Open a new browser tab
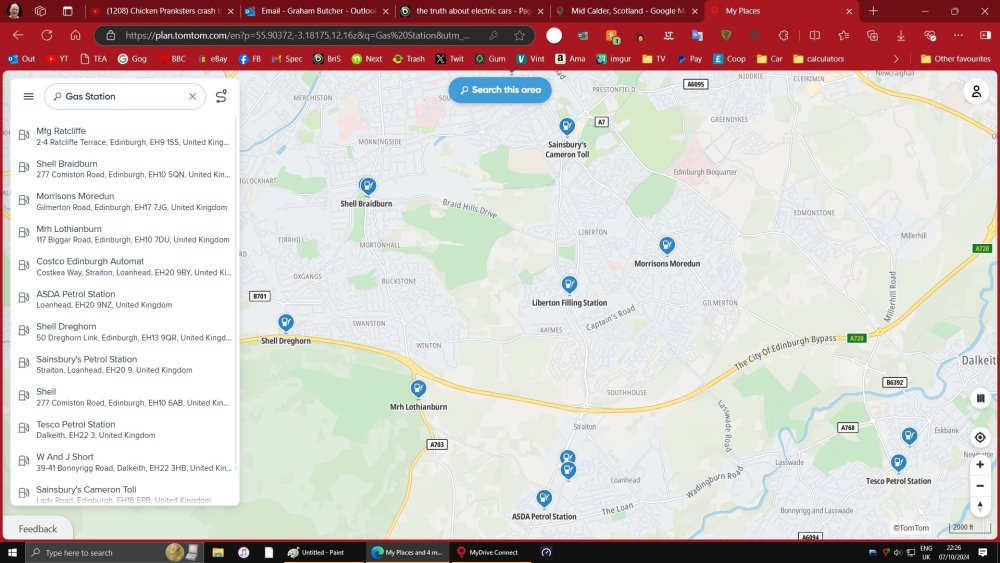Screen dimensions: 1000x563 click(873, 11)
